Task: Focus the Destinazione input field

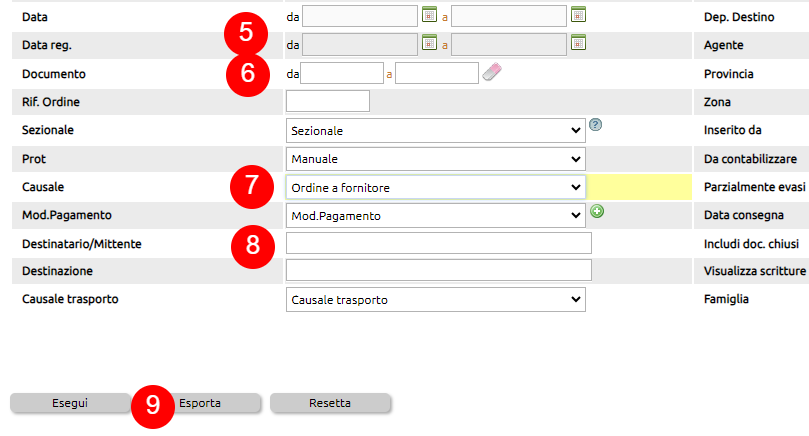Action: (439, 270)
